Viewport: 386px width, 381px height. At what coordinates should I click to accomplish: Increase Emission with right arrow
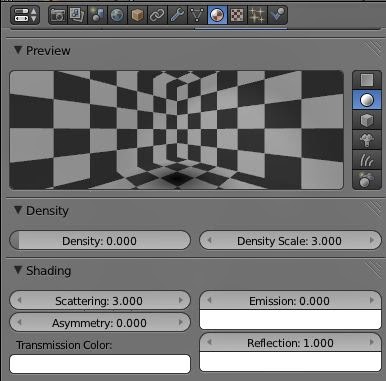point(372,300)
